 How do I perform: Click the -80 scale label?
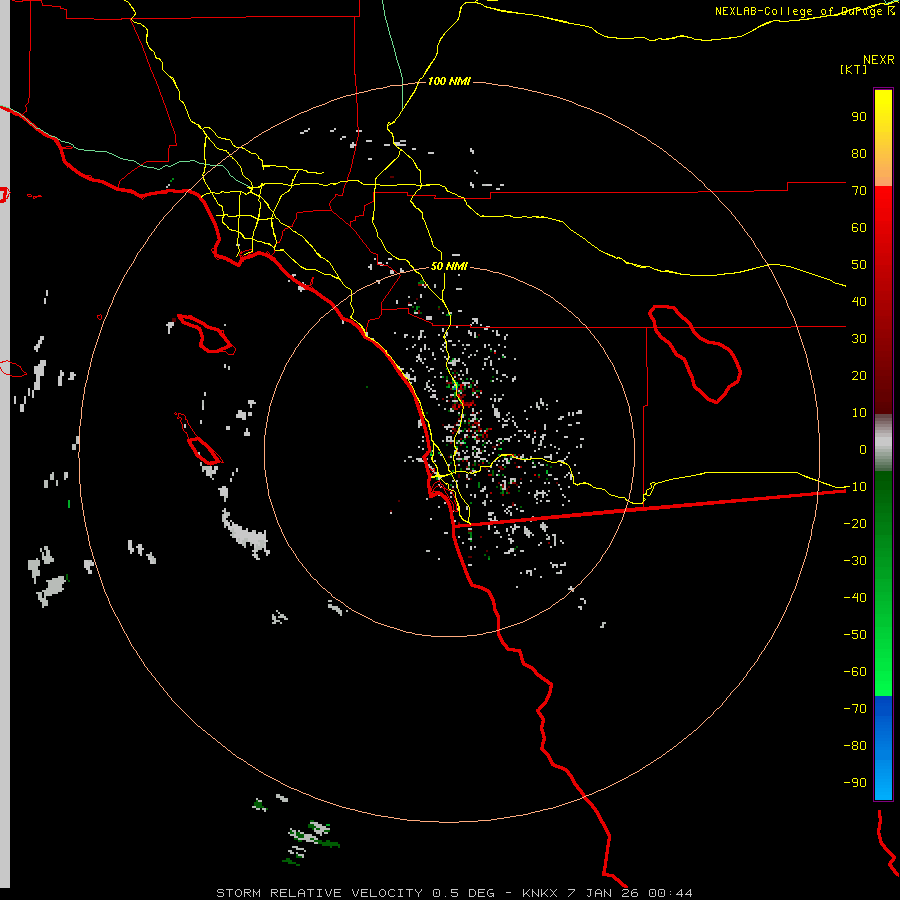click(x=855, y=746)
